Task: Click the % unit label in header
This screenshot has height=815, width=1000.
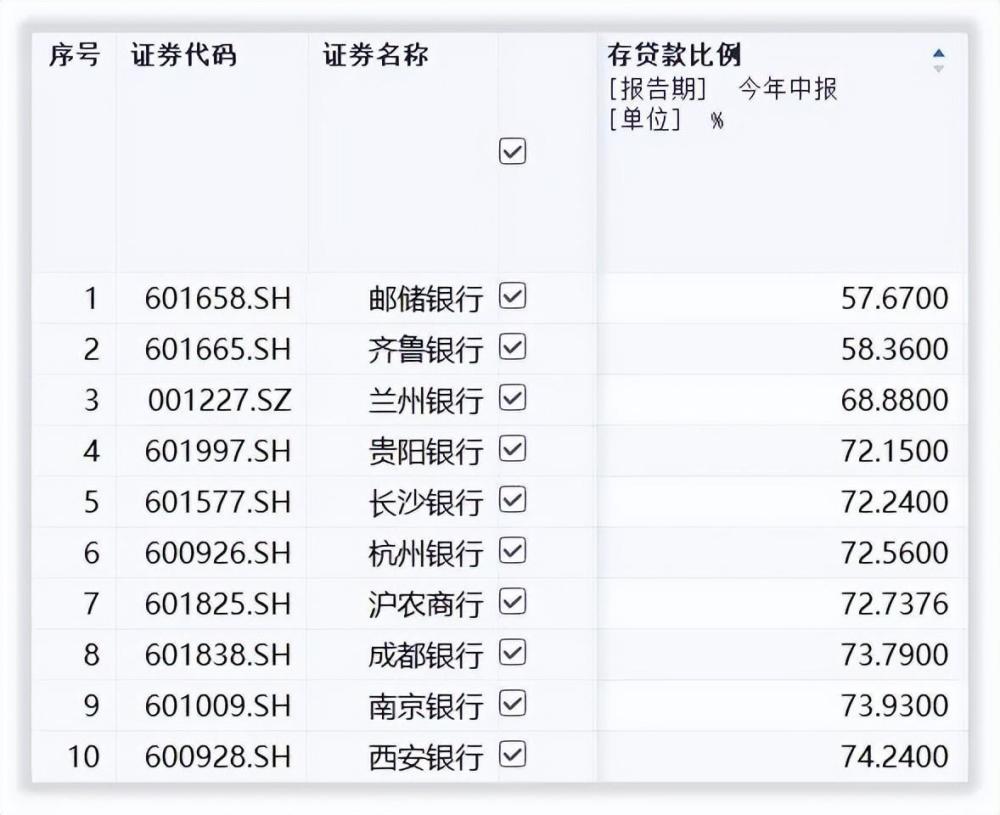Action: coord(717,120)
